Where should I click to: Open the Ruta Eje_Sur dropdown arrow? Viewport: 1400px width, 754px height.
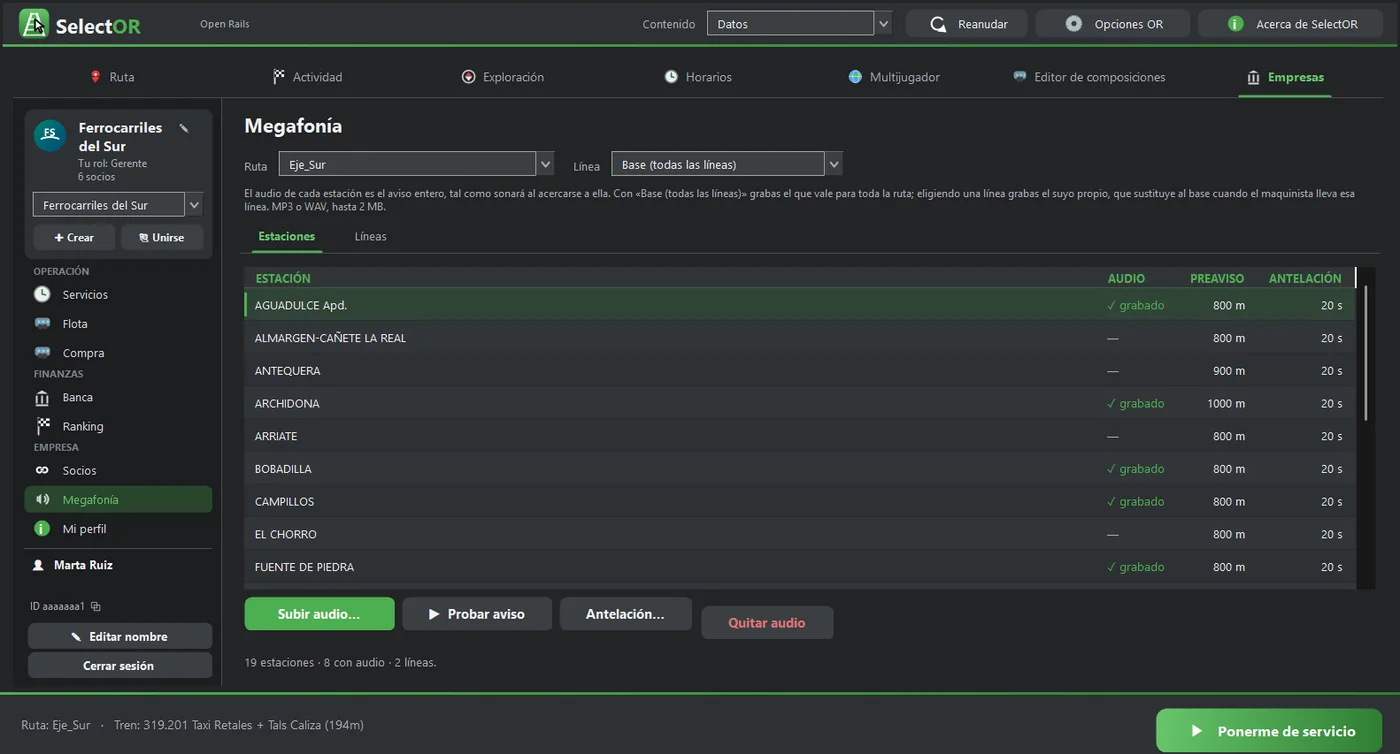coord(545,164)
